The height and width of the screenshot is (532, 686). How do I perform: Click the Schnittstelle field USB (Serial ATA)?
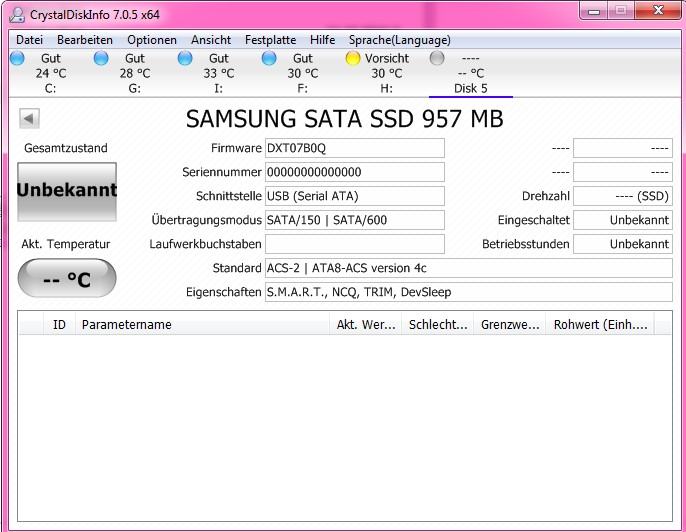(355, 196)
